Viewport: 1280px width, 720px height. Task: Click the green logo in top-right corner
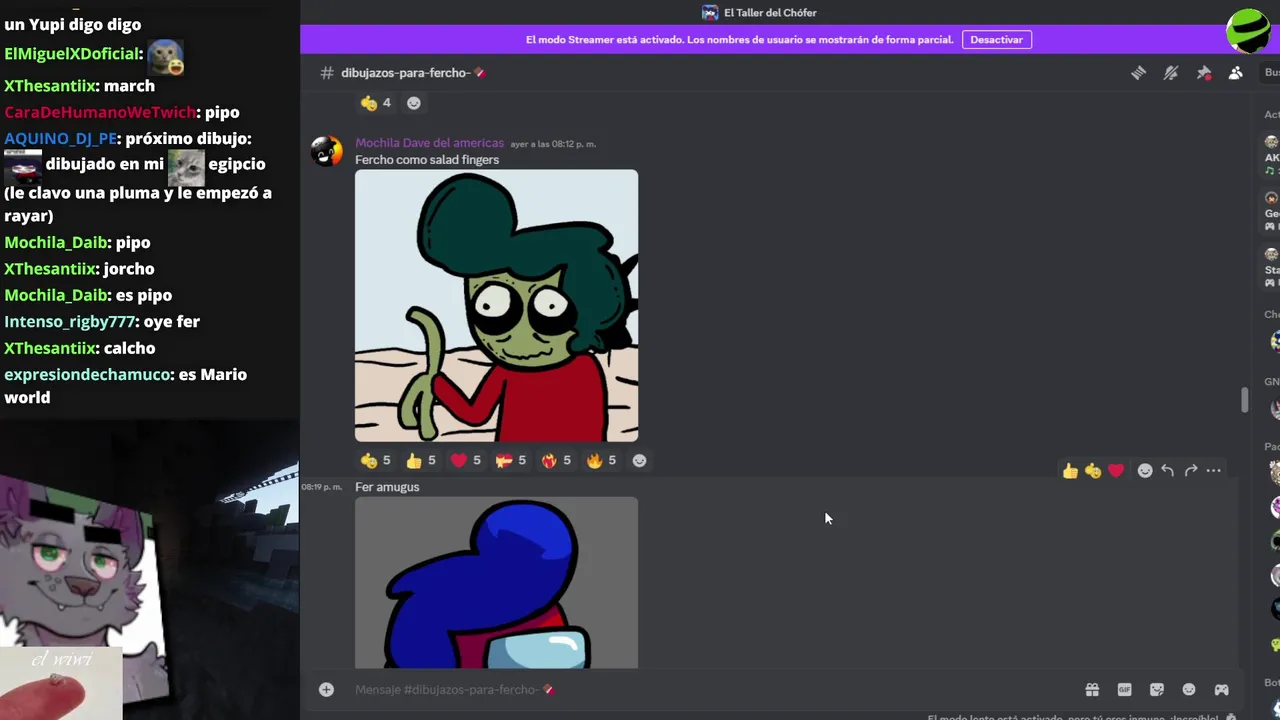click(x=1248, y=30)
